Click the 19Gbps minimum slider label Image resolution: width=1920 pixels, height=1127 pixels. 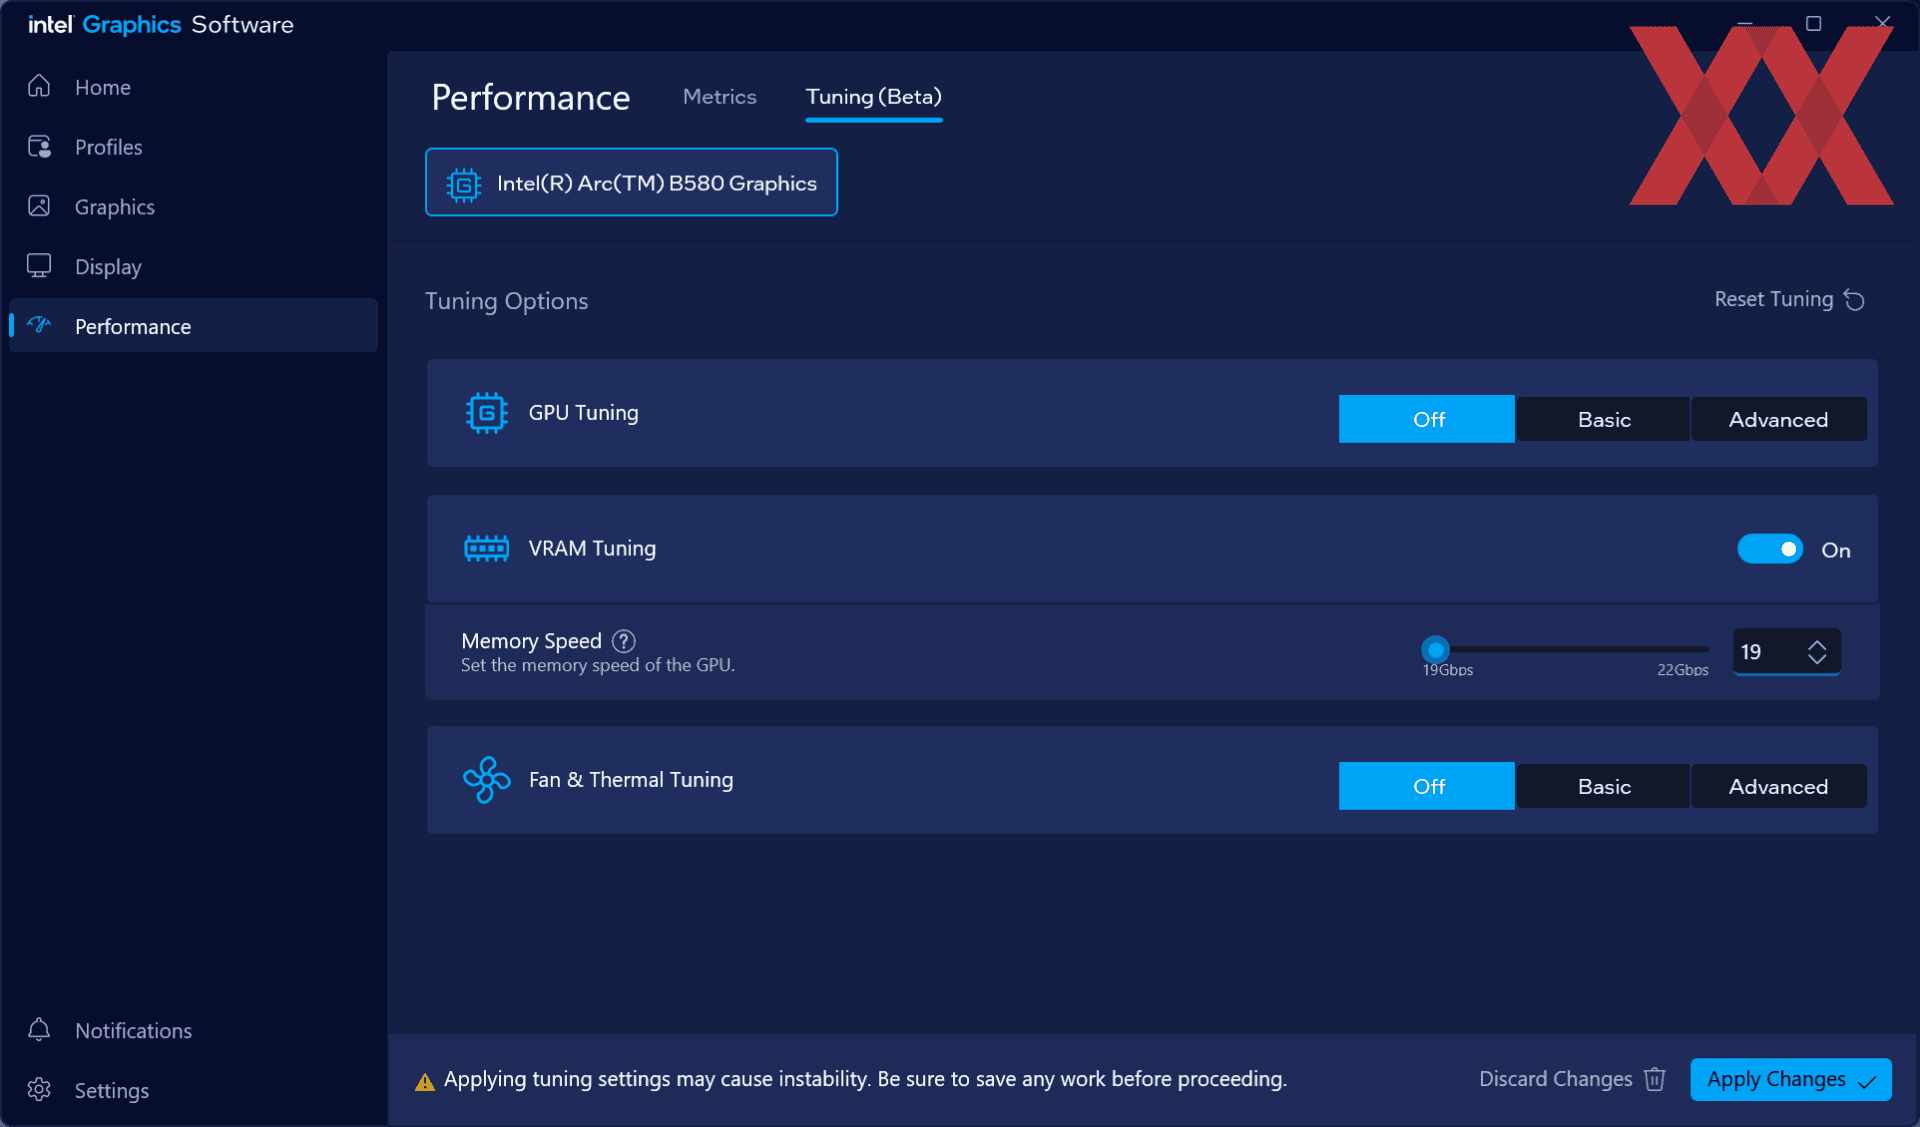(1447, 670)
